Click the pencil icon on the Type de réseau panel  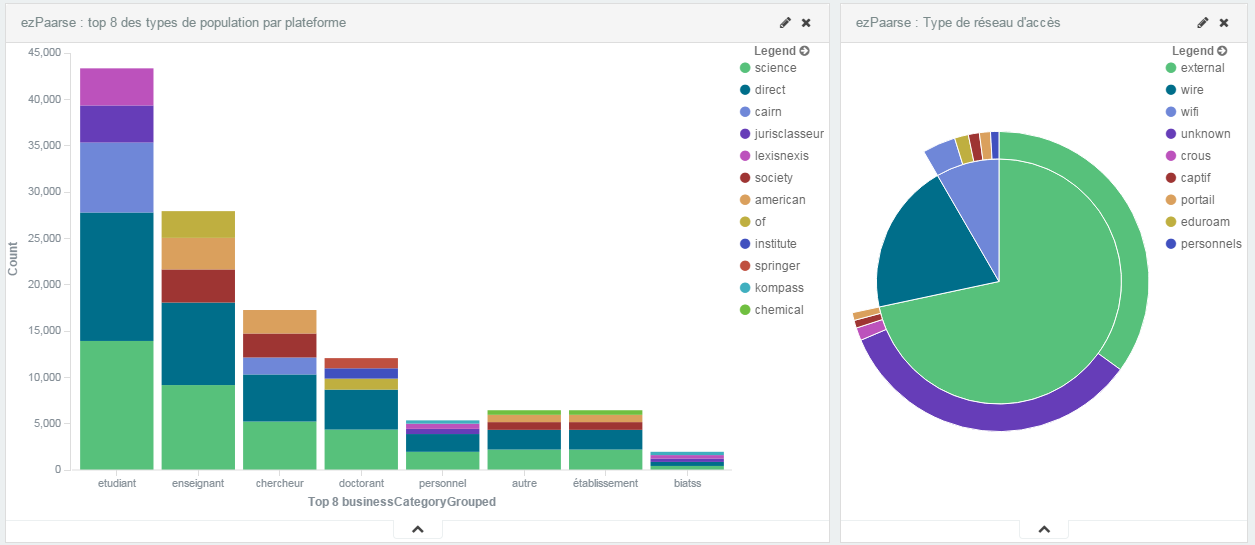[1203, 22]
